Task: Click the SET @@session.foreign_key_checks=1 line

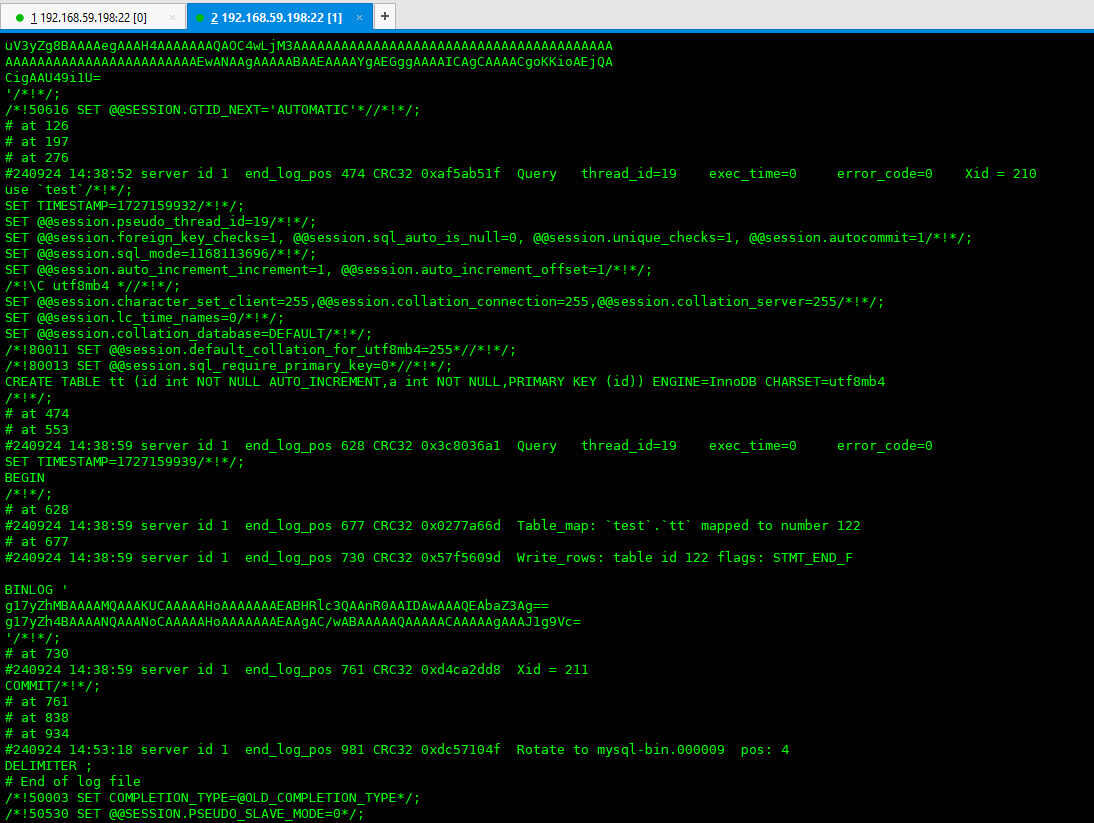Action: (x=488, y=238)
